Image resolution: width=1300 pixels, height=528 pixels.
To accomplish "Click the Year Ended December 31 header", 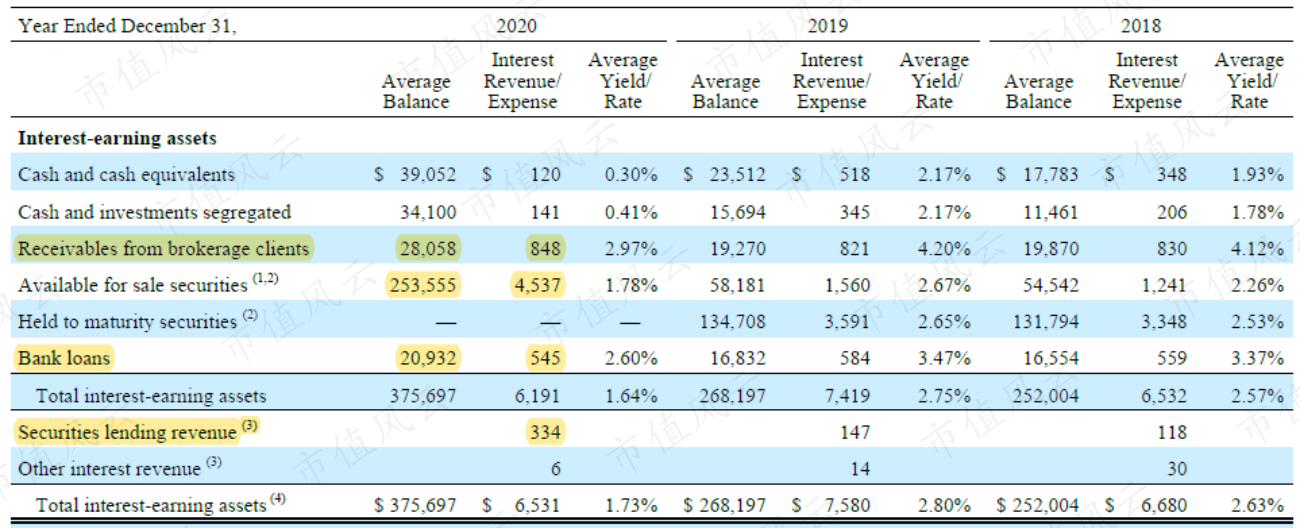I will (127, 26).
